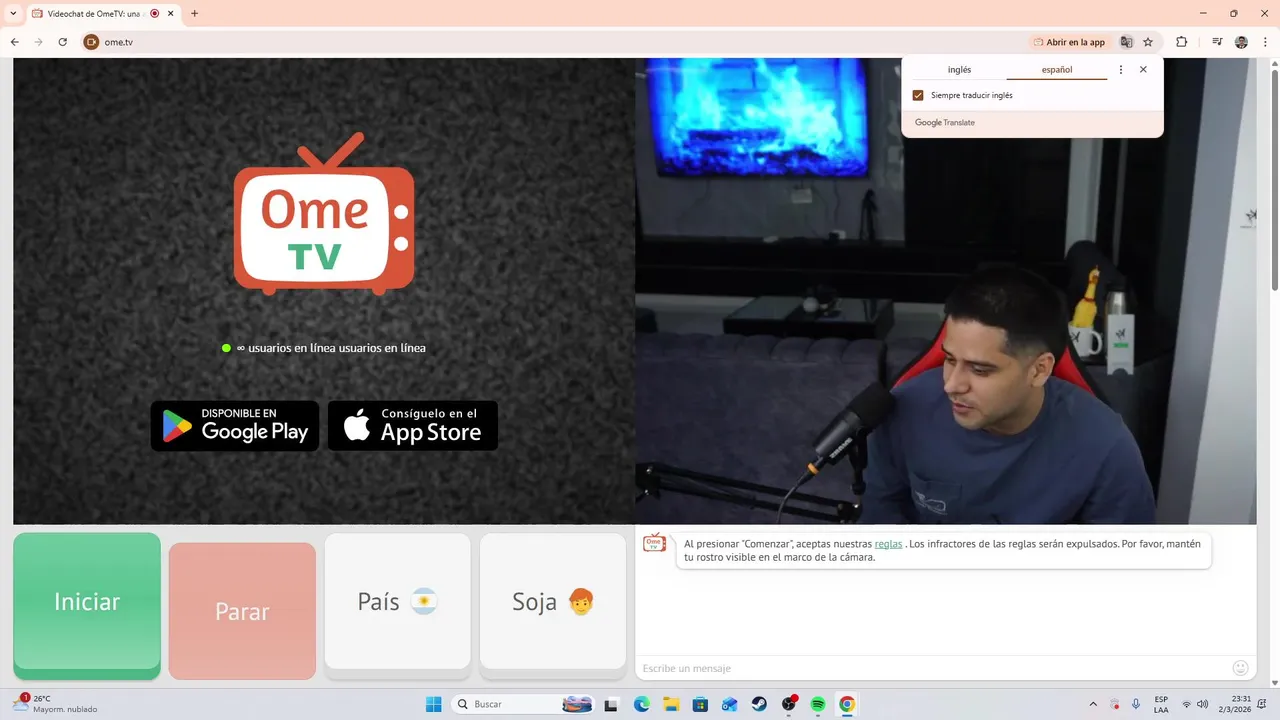
Task: Click the taskbar Buscar search box
Action: pyautogui.click(x=522, y=704)
